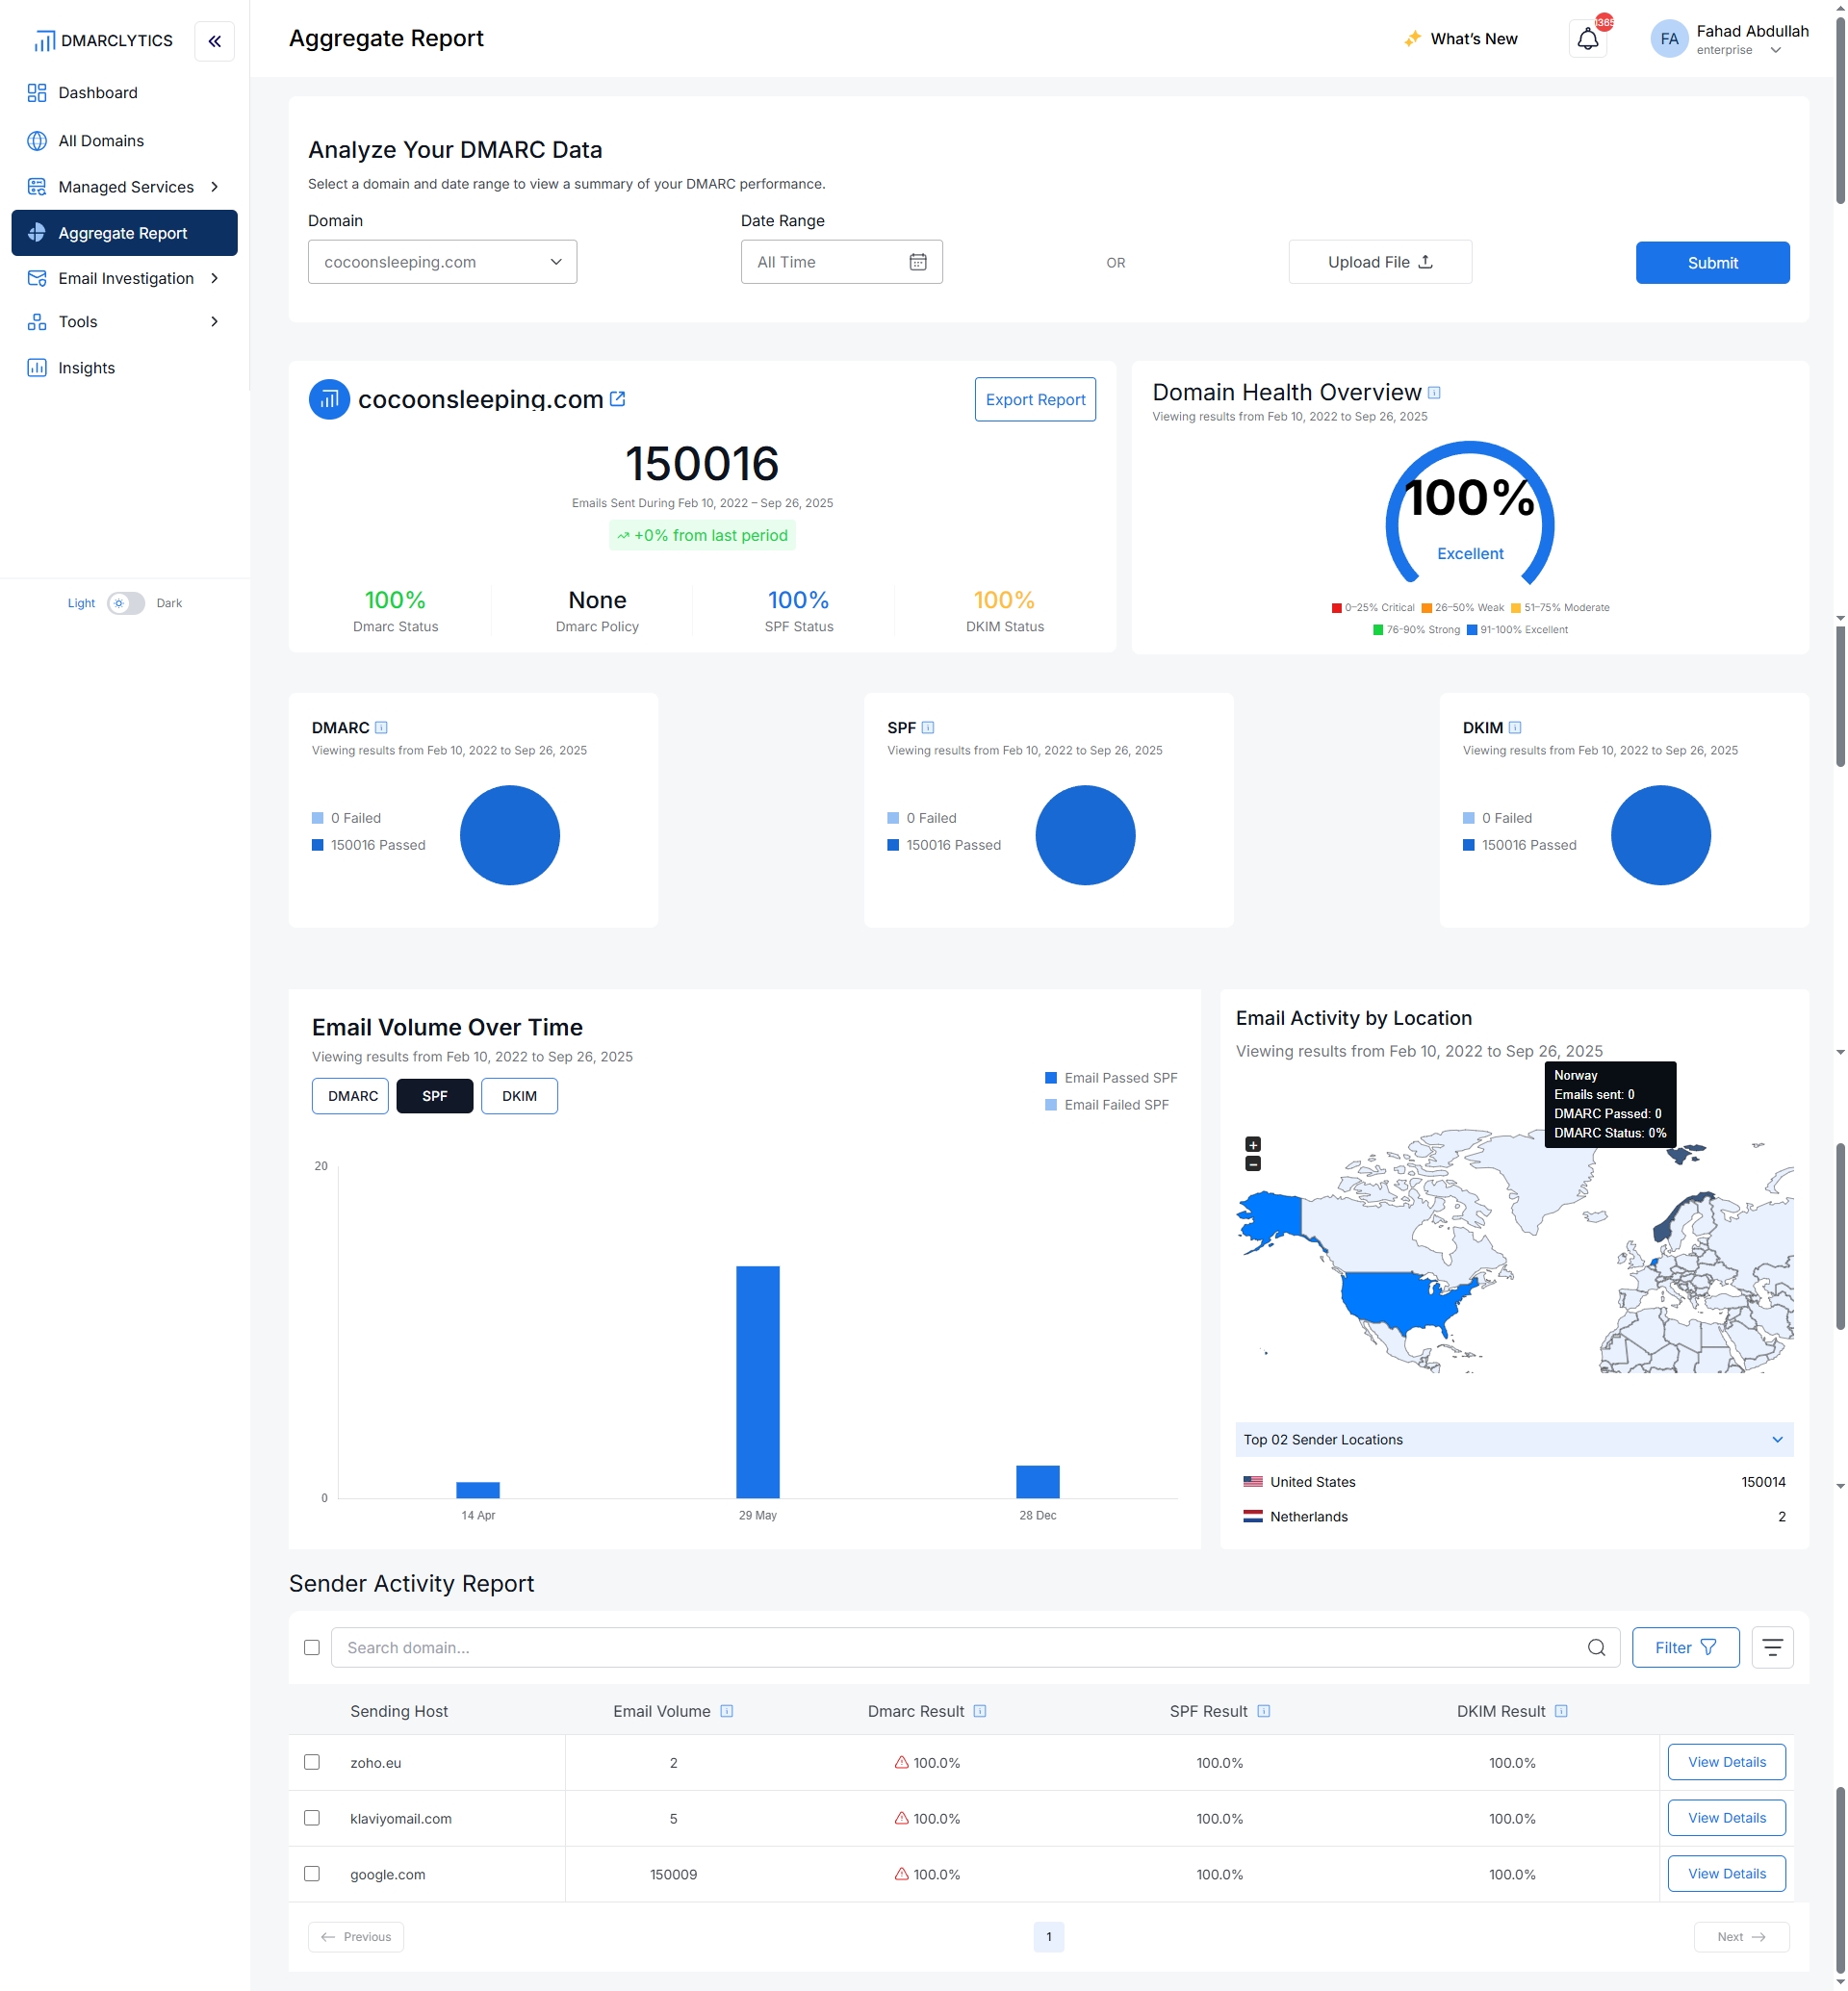Click the search magnifier in Sender Activity
The height and width of the screenshot is (1991, 1848).
click(x=1596, y=1647)
